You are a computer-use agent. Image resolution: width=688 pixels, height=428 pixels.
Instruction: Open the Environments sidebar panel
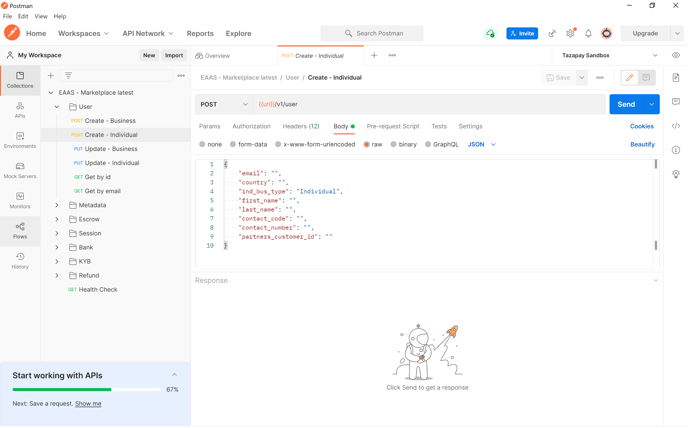point(20,140)
